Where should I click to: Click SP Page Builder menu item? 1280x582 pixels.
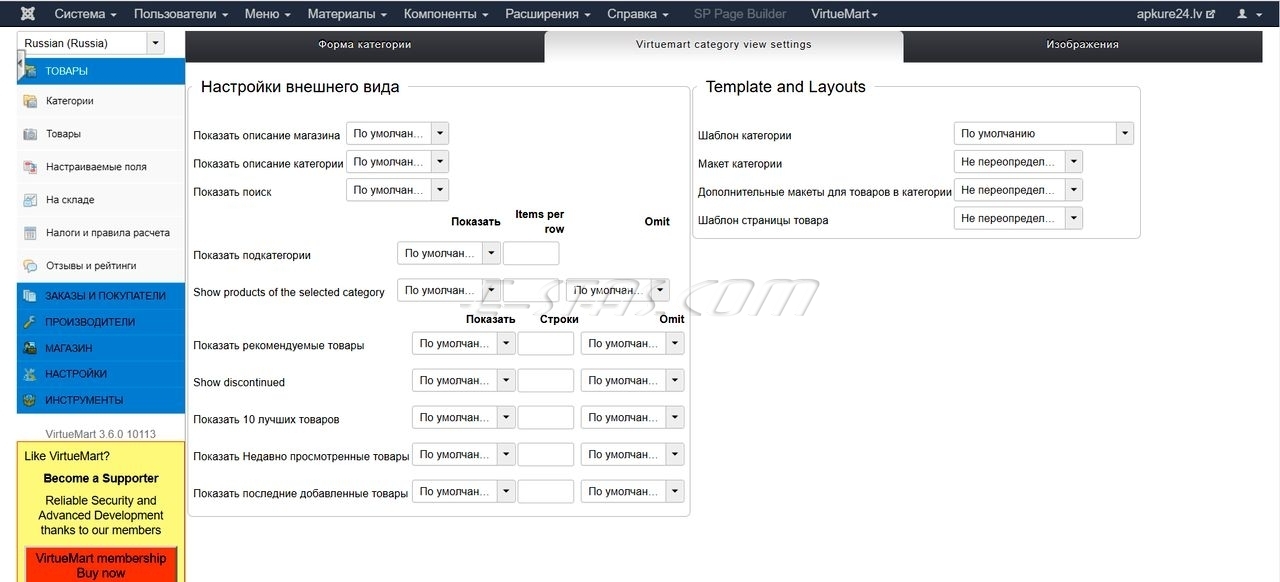click(x=740, y=14)
